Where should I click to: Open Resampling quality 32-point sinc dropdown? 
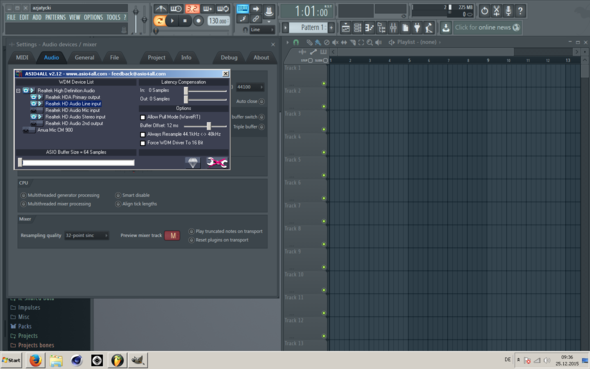(87, 235)
